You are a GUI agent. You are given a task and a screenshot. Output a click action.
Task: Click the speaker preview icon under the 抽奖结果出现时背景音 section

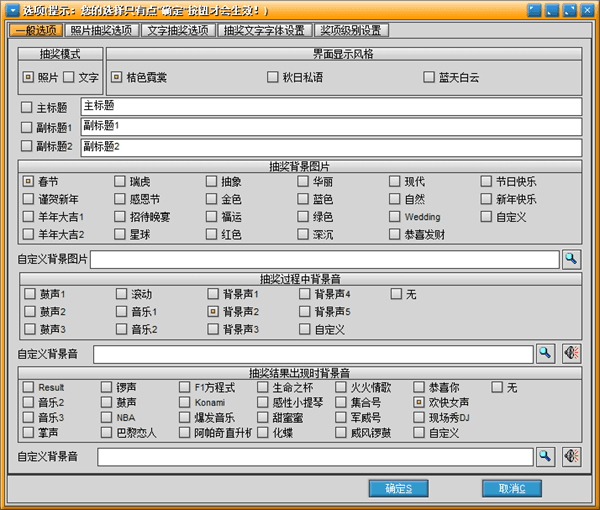click(x=571, y=456)
